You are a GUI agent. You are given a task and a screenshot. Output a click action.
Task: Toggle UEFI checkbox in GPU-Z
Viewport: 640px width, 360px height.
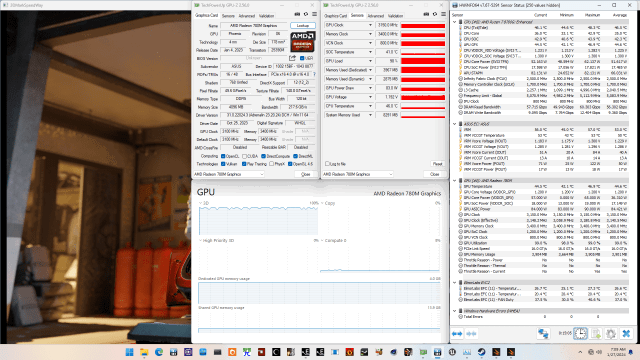point(302,58)
